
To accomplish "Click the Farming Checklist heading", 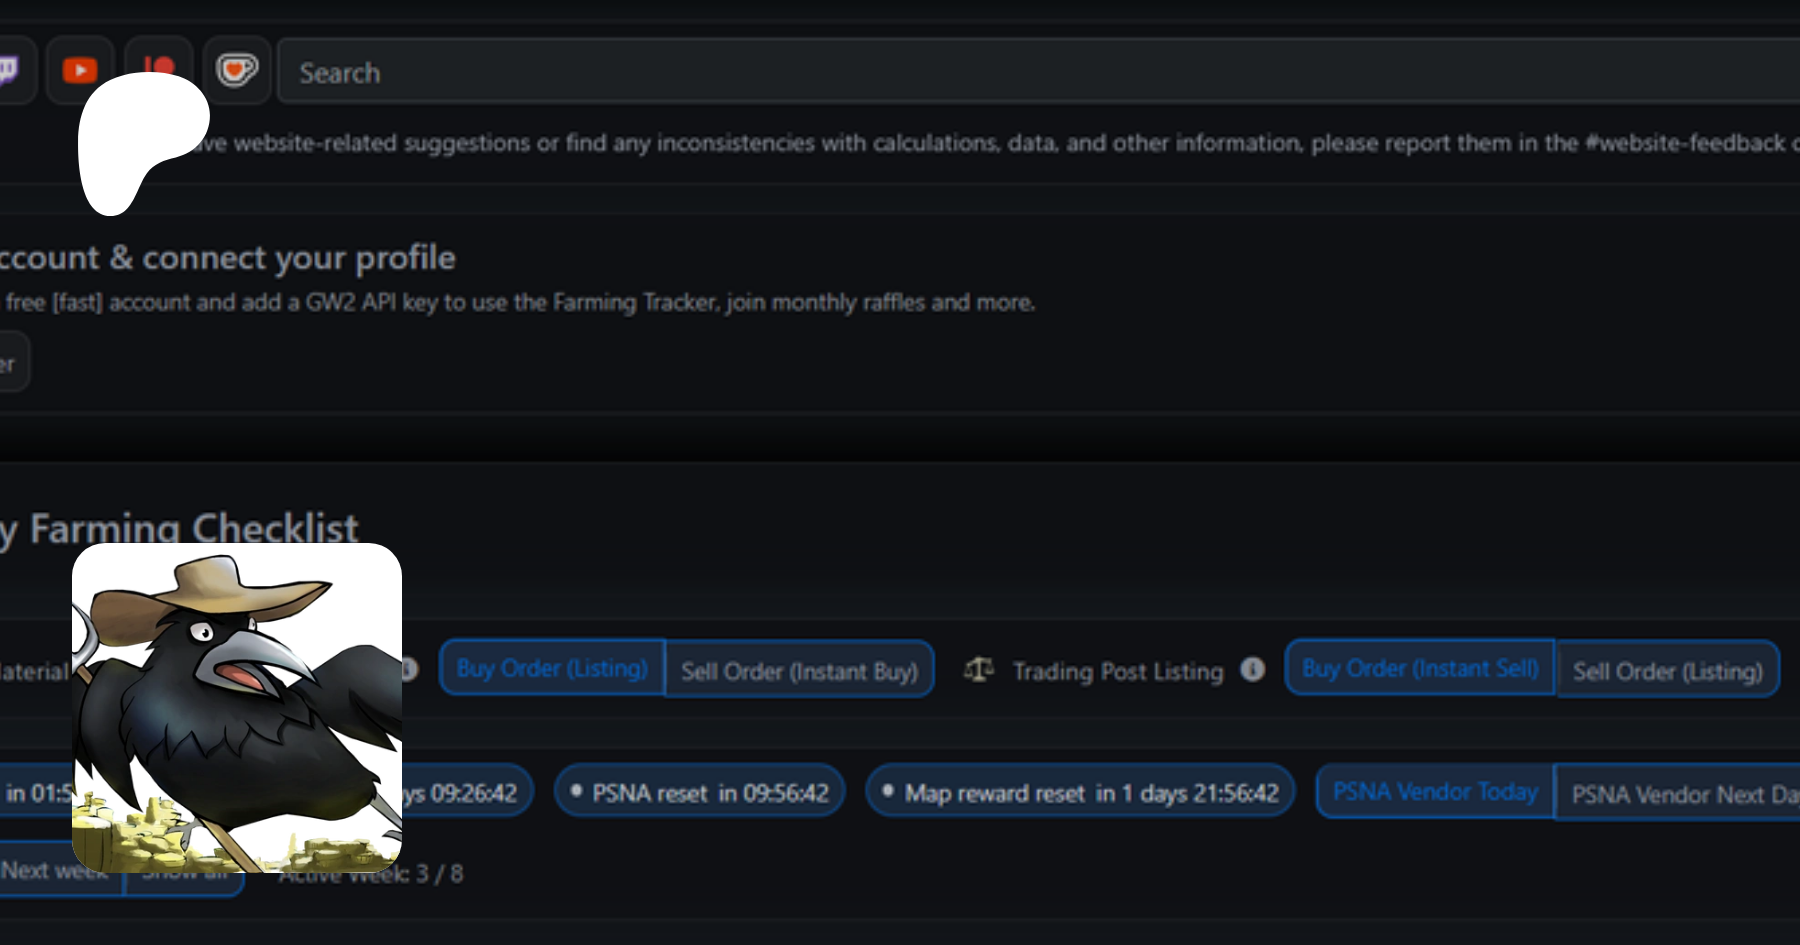I will (190, 528).
